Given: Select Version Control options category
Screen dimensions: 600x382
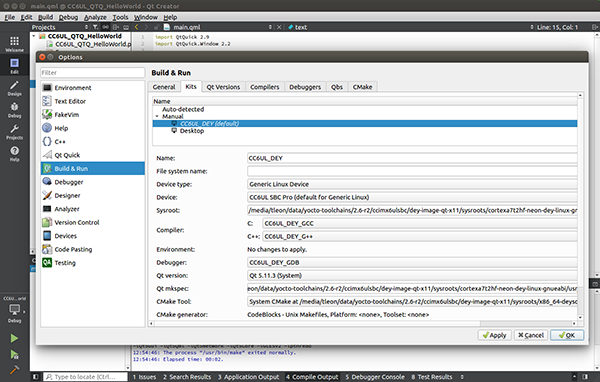Looking at the screenshot, I should [93, 222].
